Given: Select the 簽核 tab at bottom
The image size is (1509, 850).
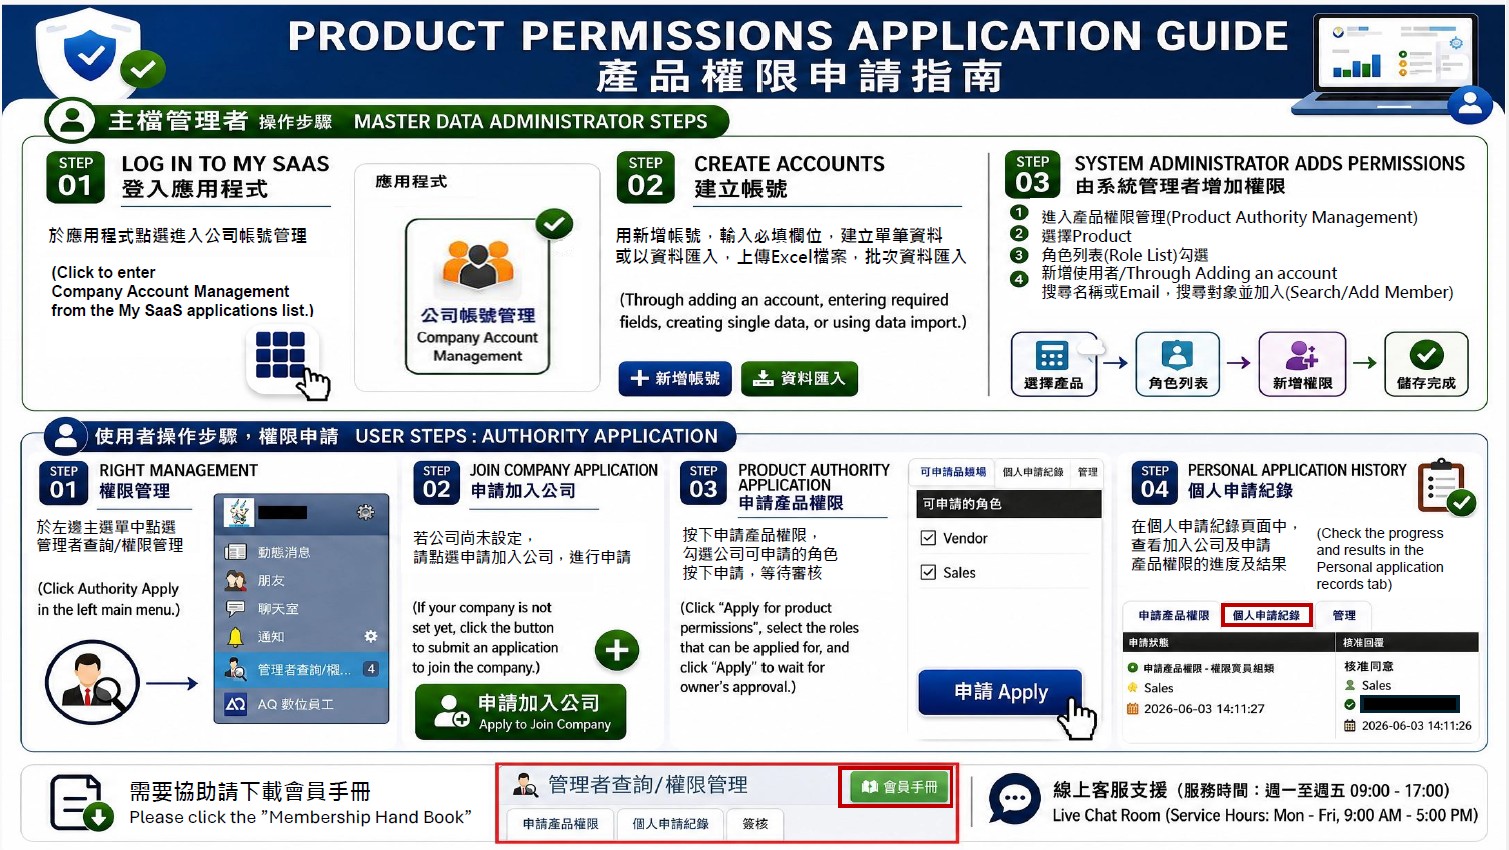Looking at the screenshot, I should 755,824.
